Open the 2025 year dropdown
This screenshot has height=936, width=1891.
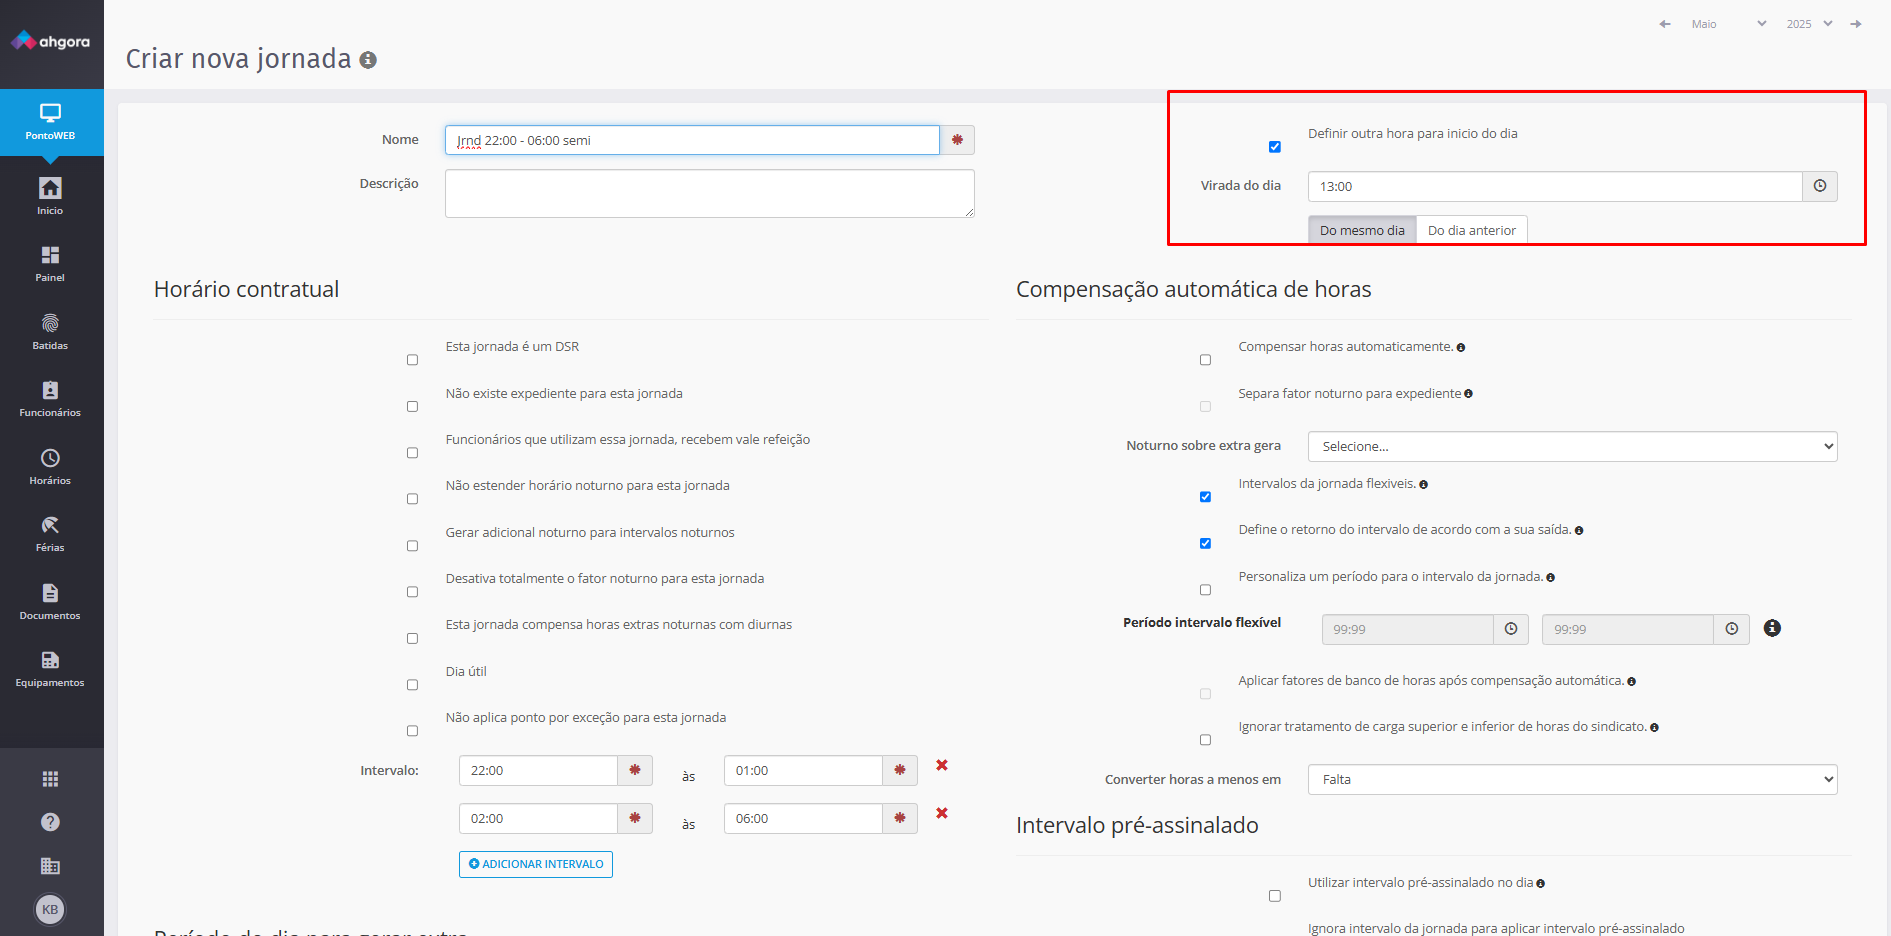[x=1809, y=24]
